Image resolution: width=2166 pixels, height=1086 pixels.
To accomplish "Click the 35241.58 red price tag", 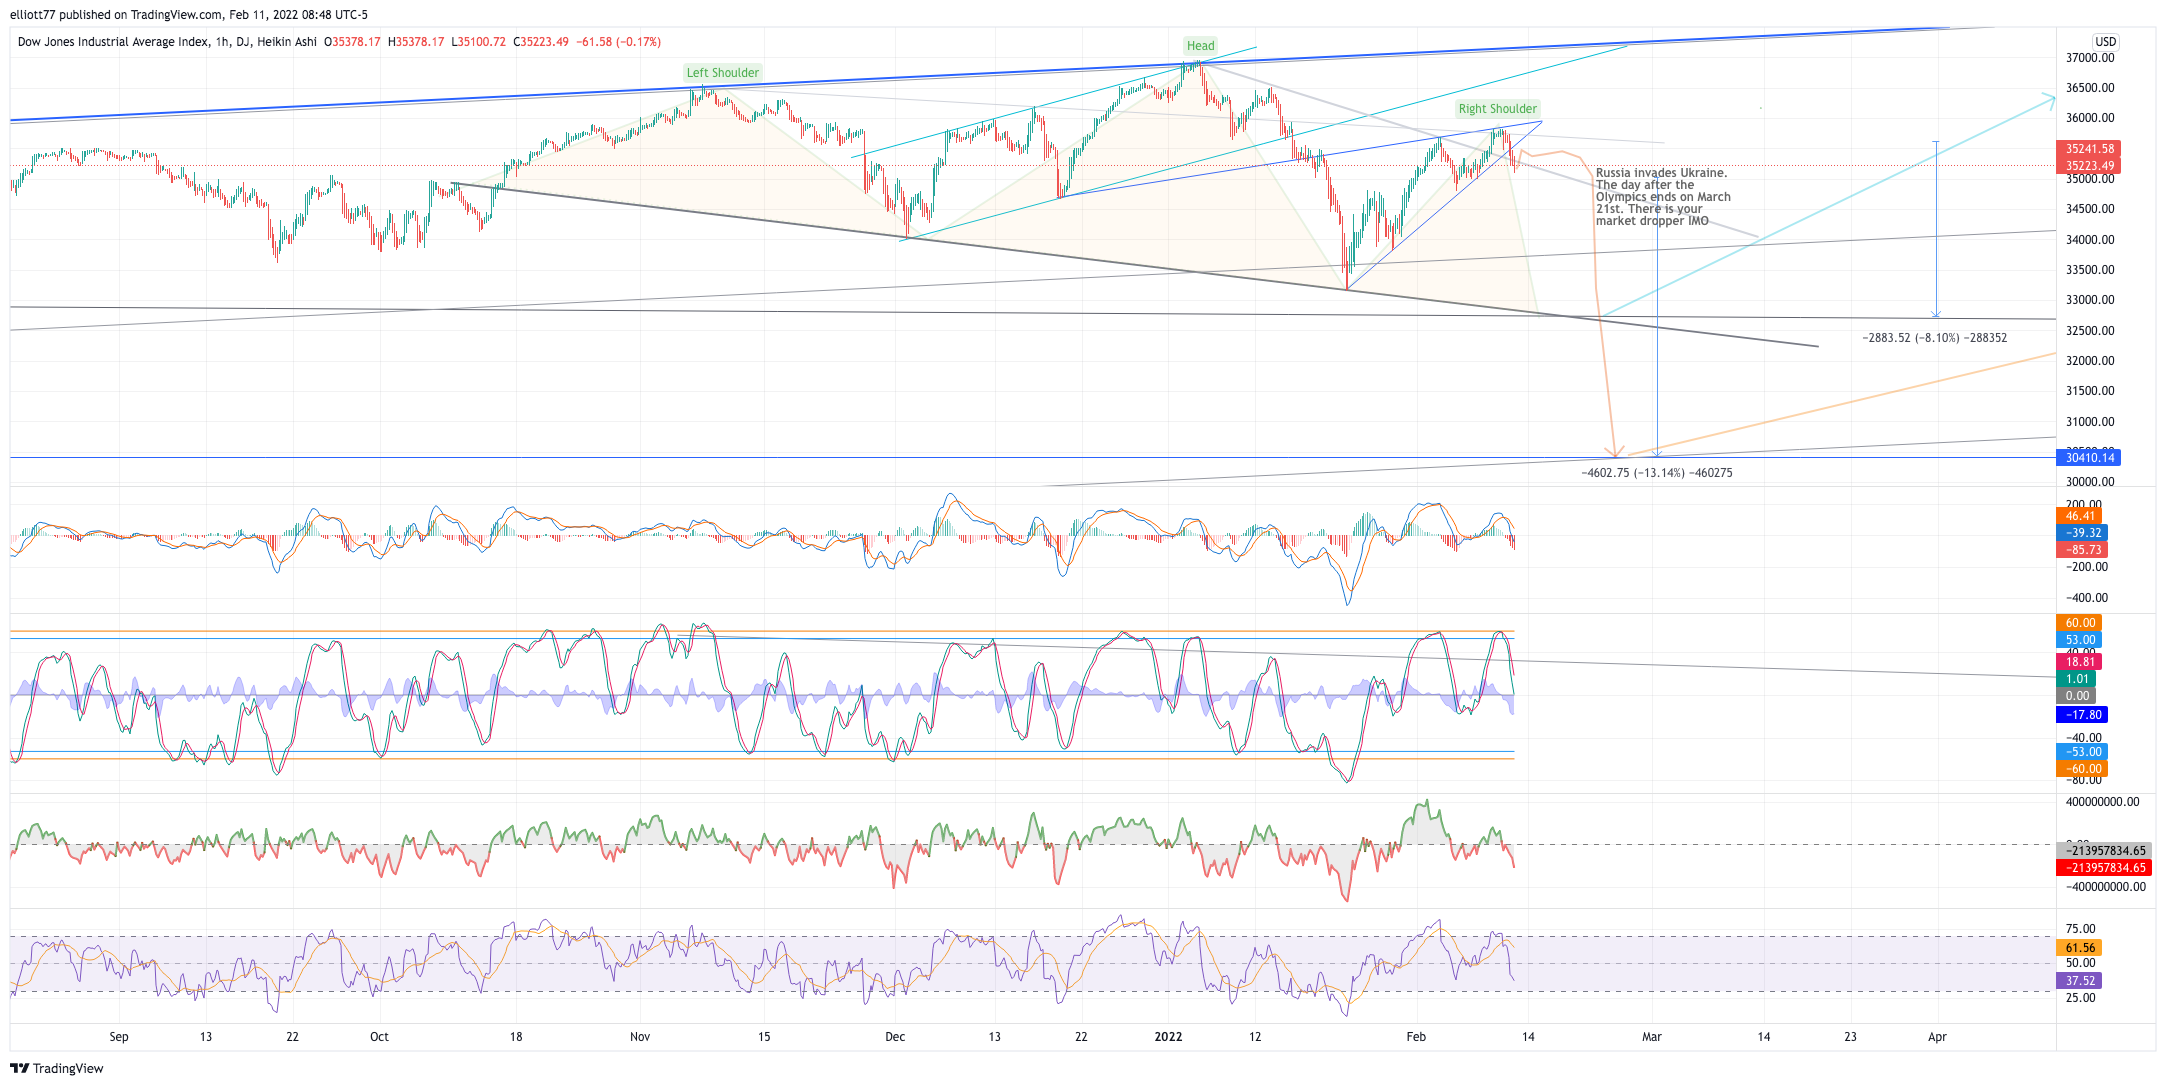I will [x=2089, y=149].
